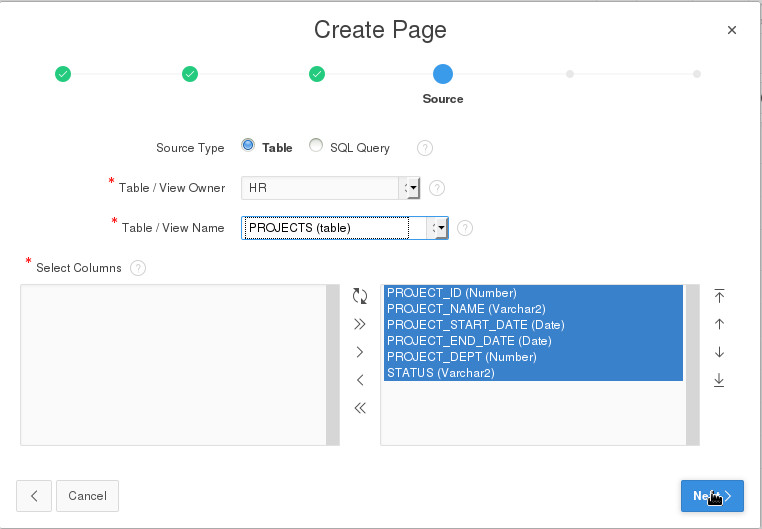Select PROJECT_START_DATE column in the list
762x529 pixels.
tap(476, 325)
